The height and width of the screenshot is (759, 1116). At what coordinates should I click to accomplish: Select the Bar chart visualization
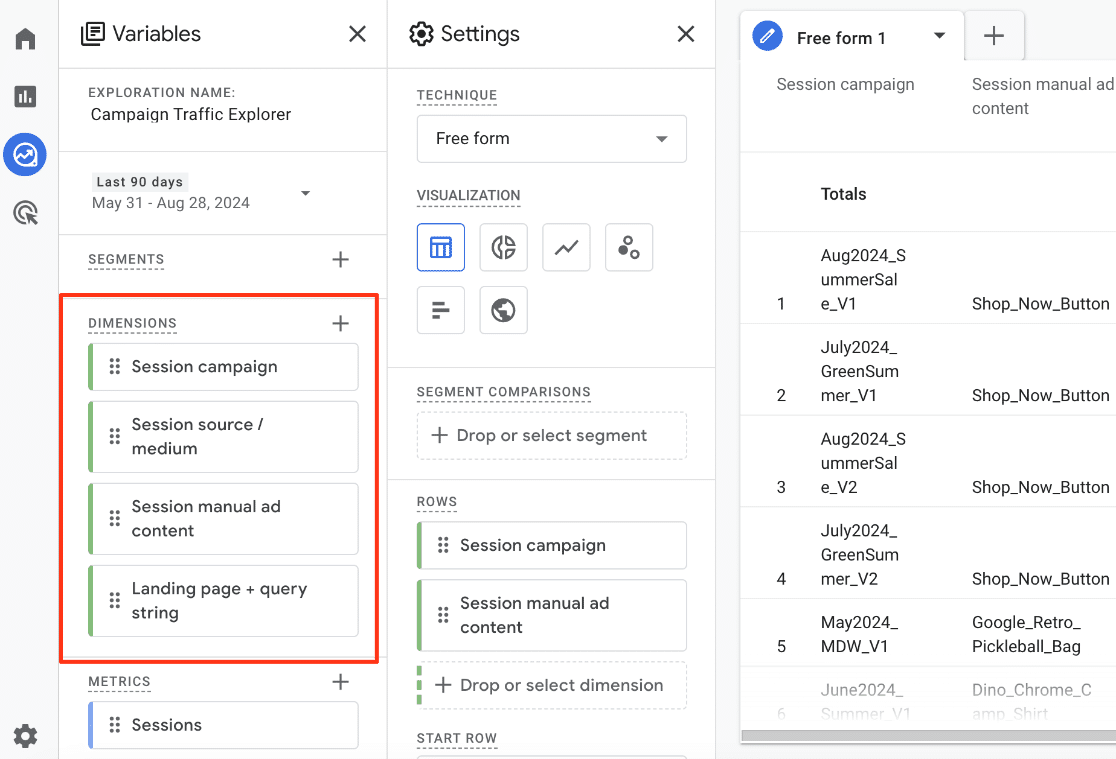(x=441, y=310)
